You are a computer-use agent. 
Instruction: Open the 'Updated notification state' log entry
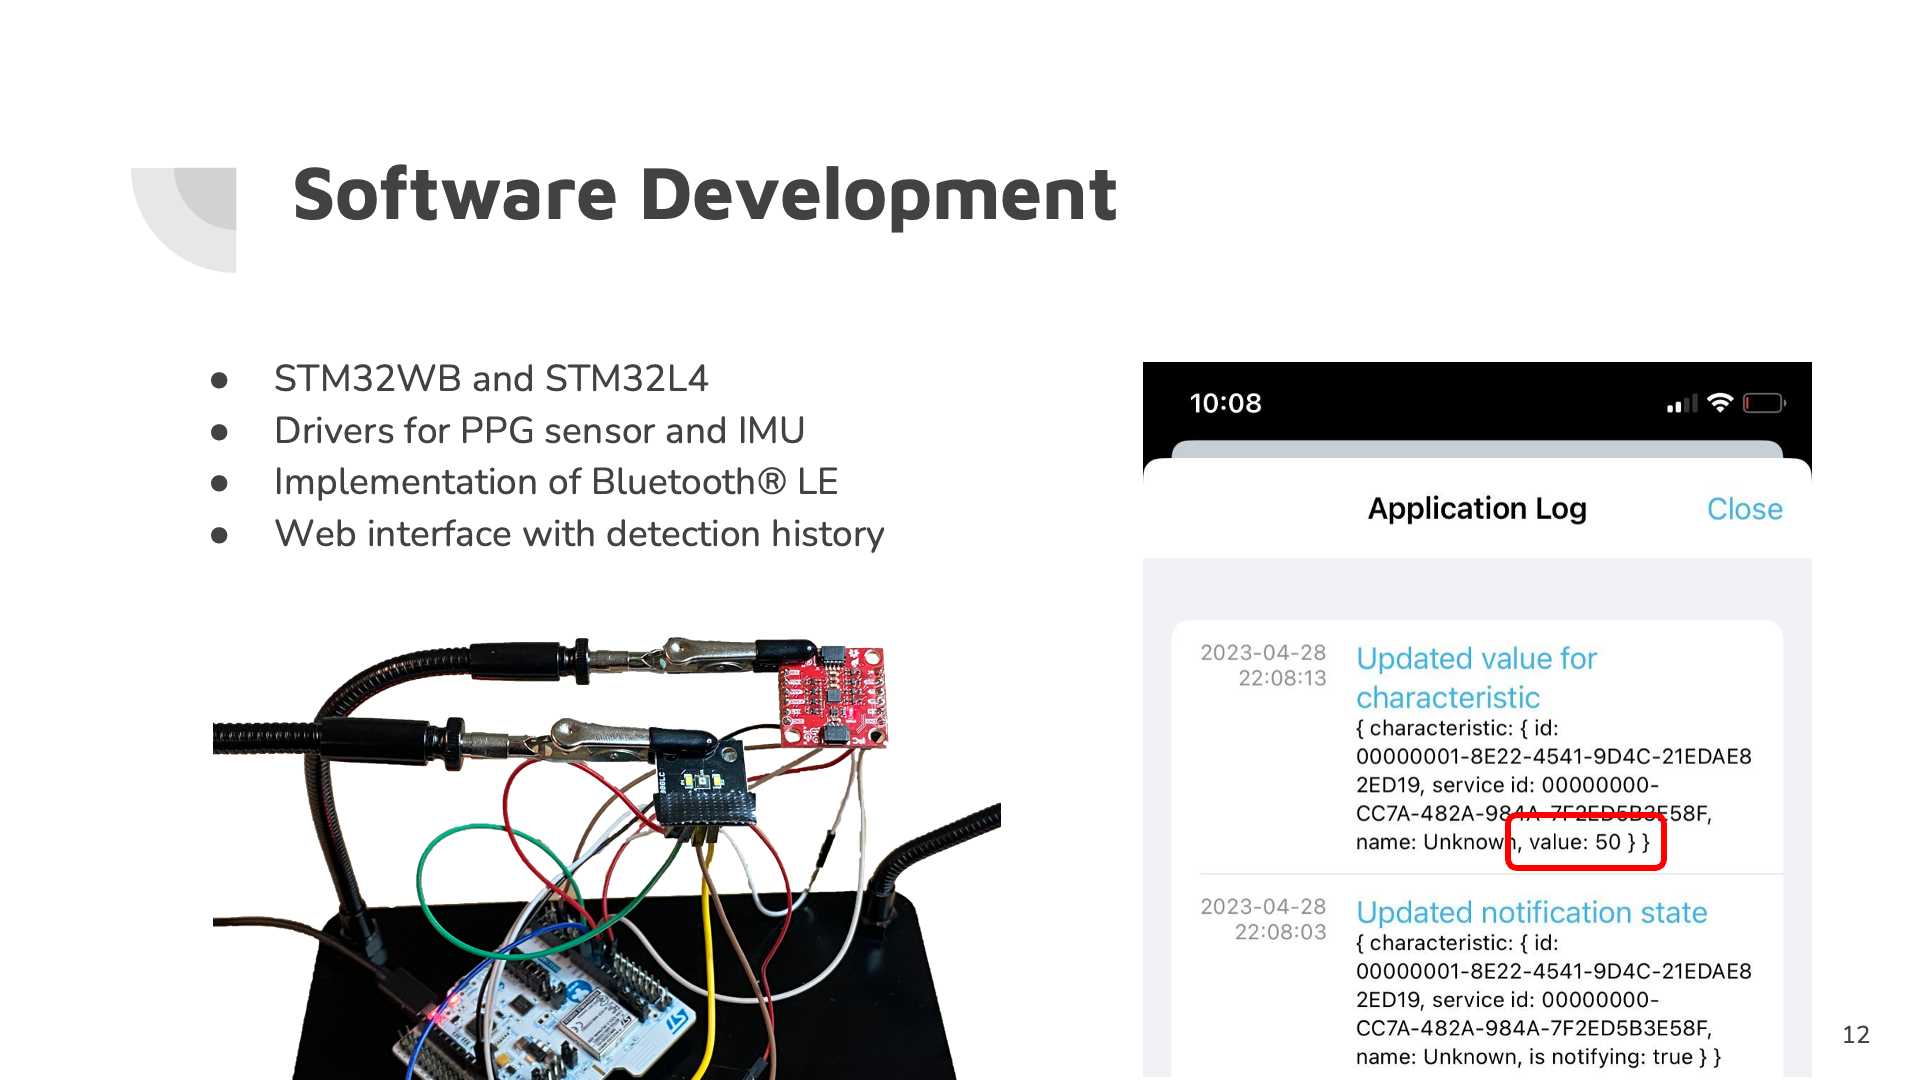click(x=1531, y=912)
